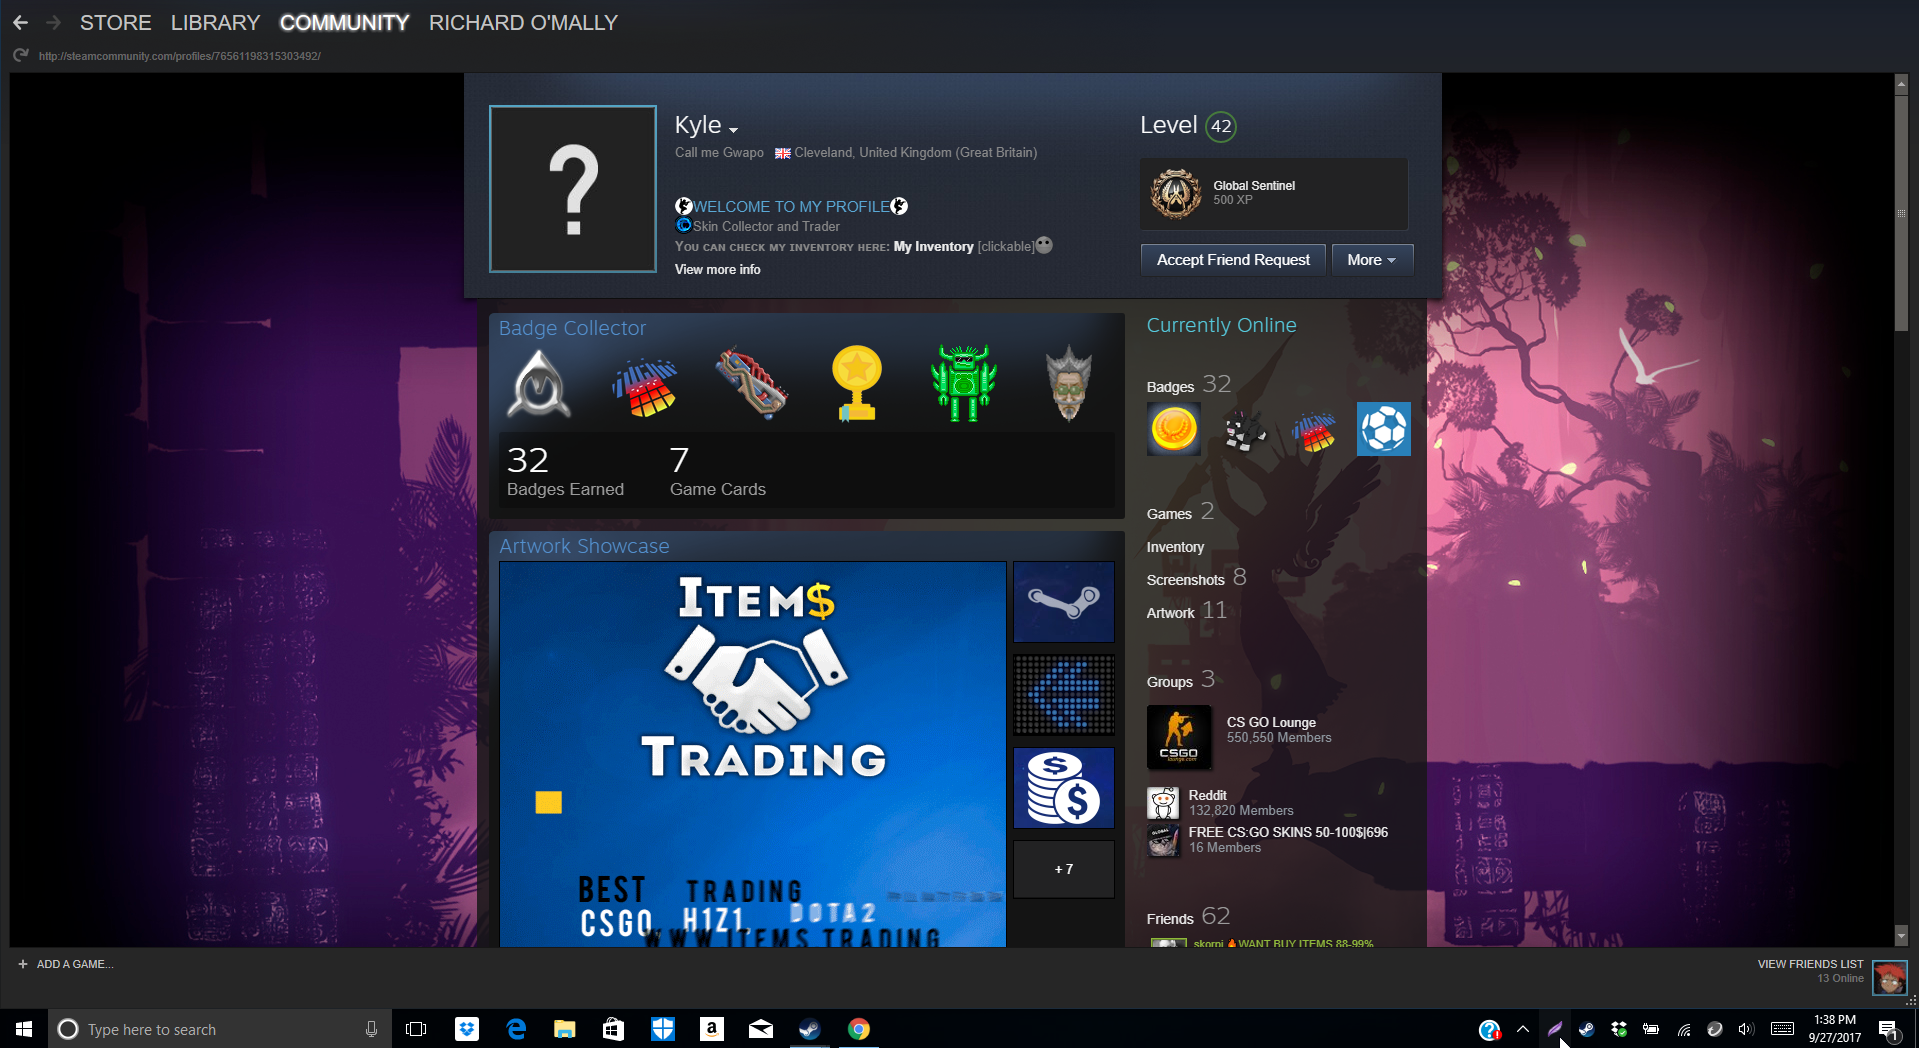The width and height of the screenshot is (1919, 1048).
Task: Click the green robot badge in Badge Collector
Action: pyautogui.click(x=963, y=384)
